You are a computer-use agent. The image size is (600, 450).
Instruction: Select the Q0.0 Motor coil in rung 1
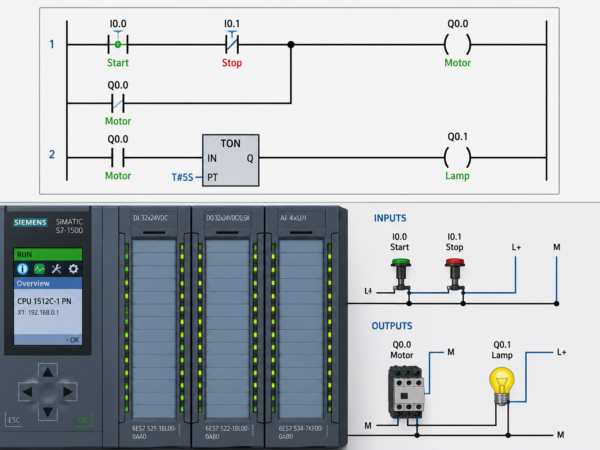457,44
